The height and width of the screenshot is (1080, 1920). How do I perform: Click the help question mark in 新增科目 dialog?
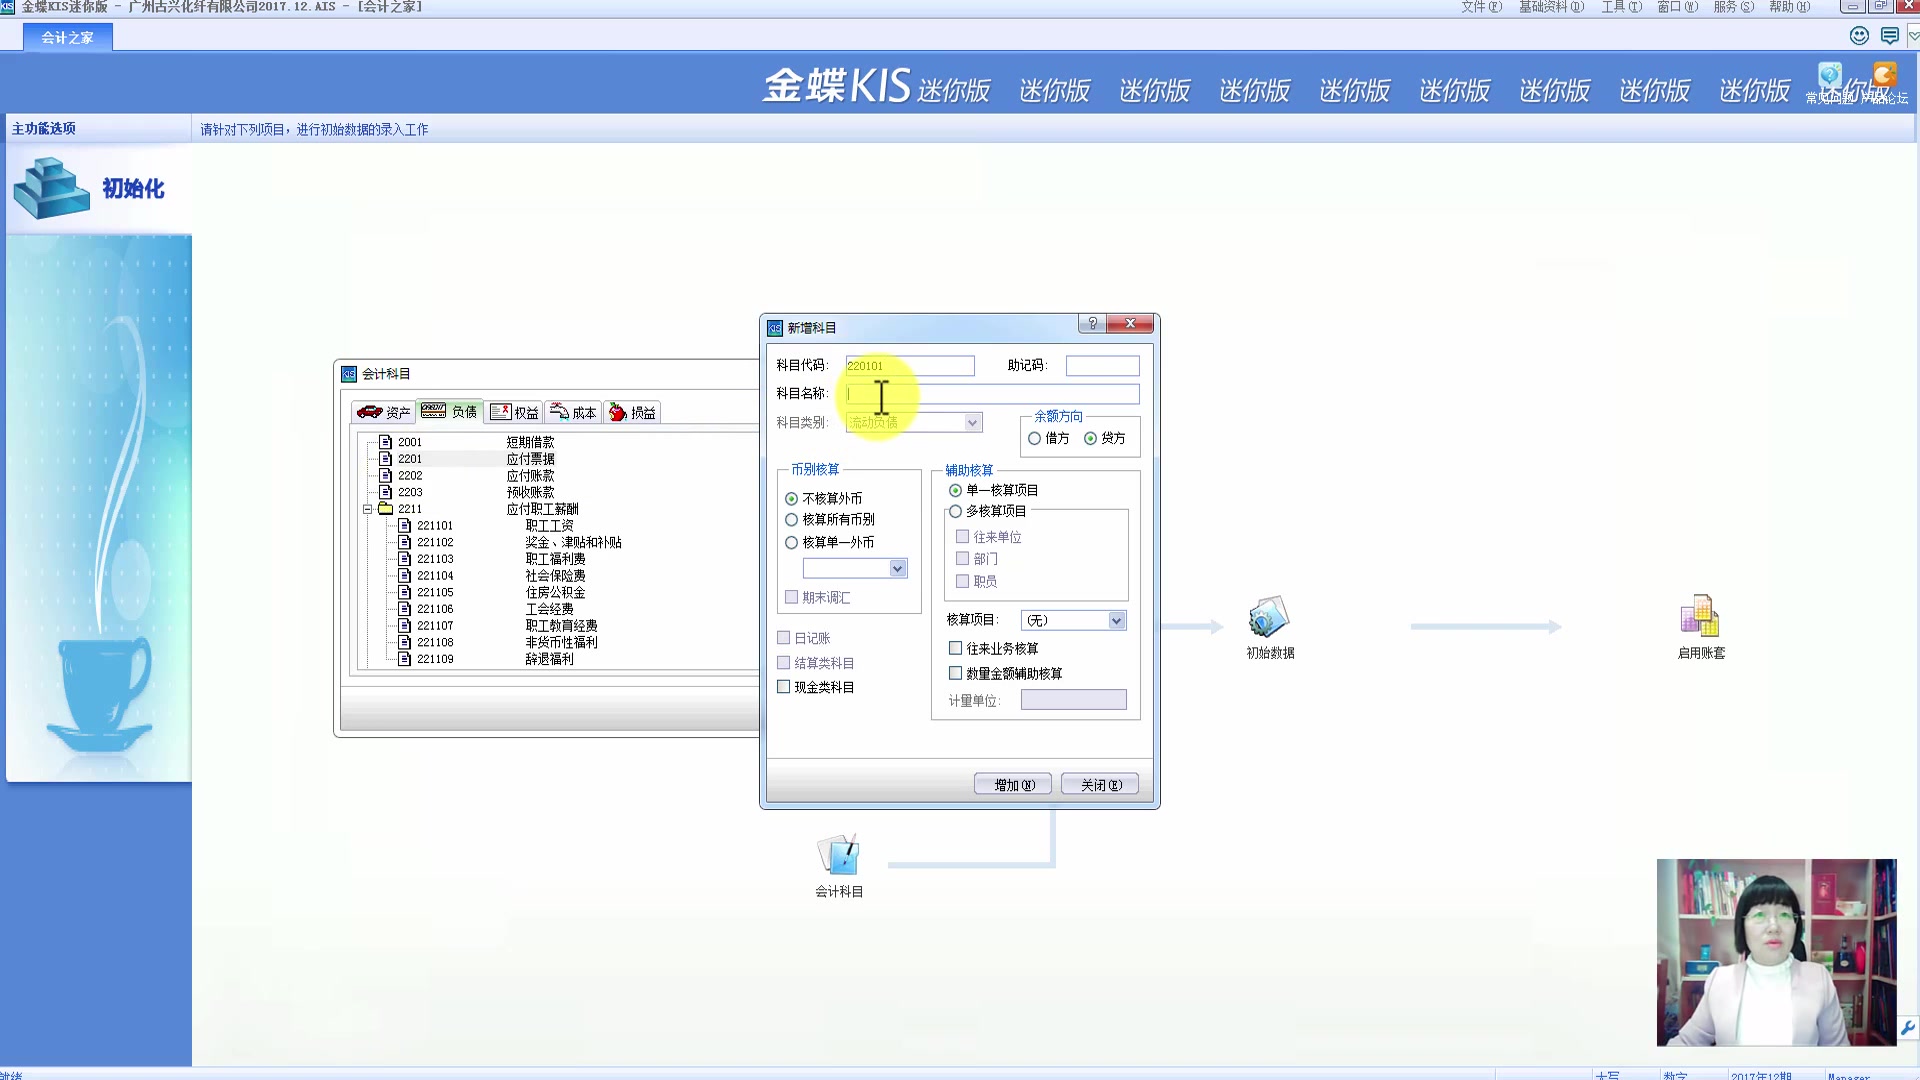tap(1092, 324)
